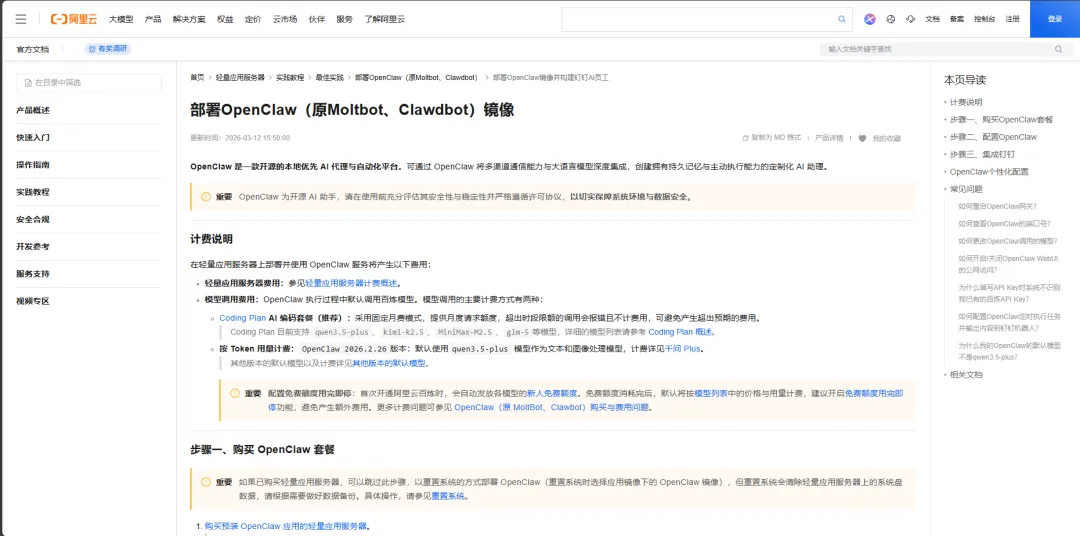Open the Coding Plan 概述 link
This screenshot has width=1080, height=536.
pos(680,332)
